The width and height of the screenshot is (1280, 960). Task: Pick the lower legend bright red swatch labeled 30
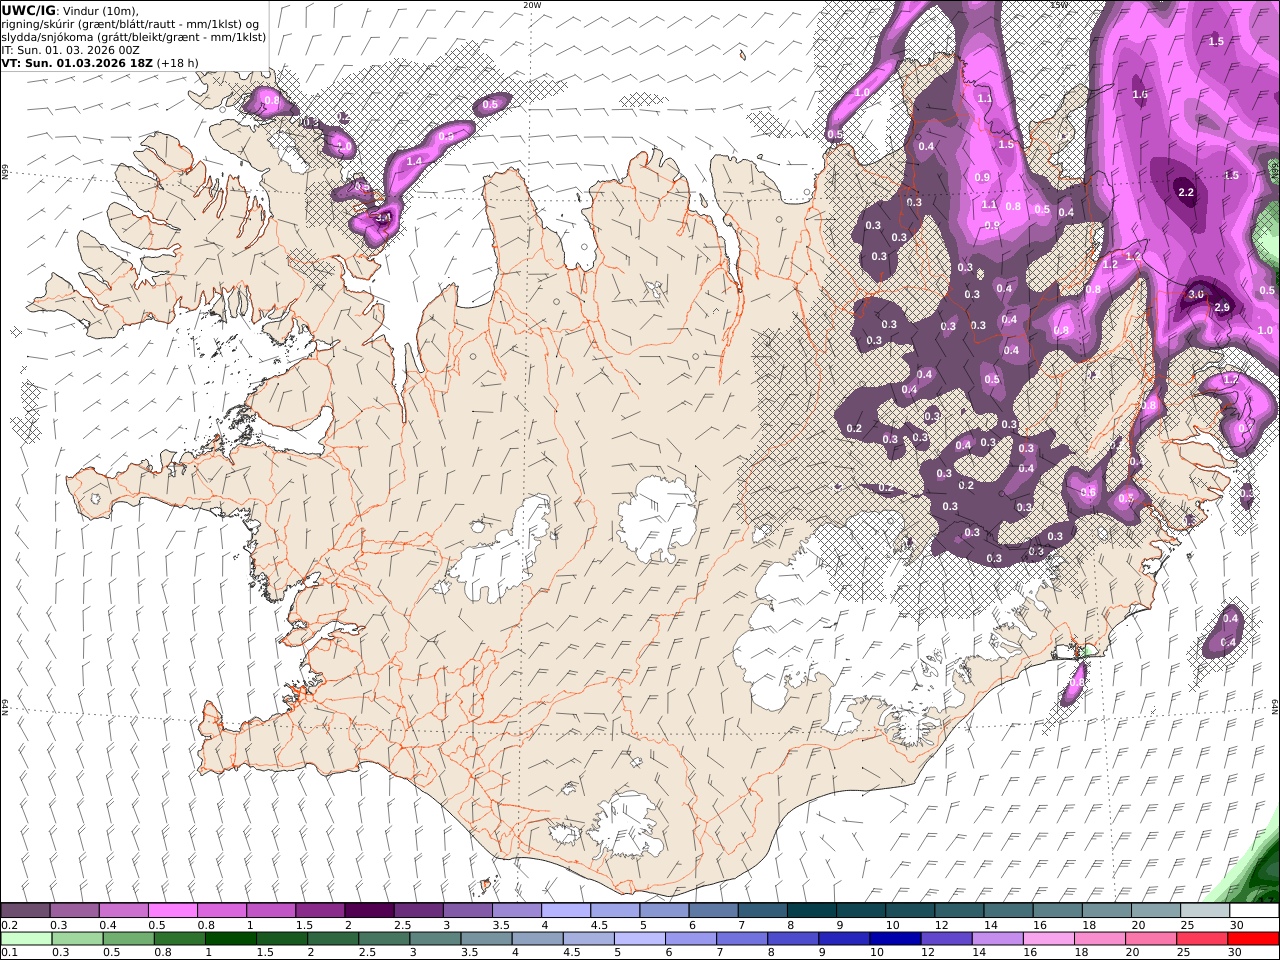point(1254,938)
